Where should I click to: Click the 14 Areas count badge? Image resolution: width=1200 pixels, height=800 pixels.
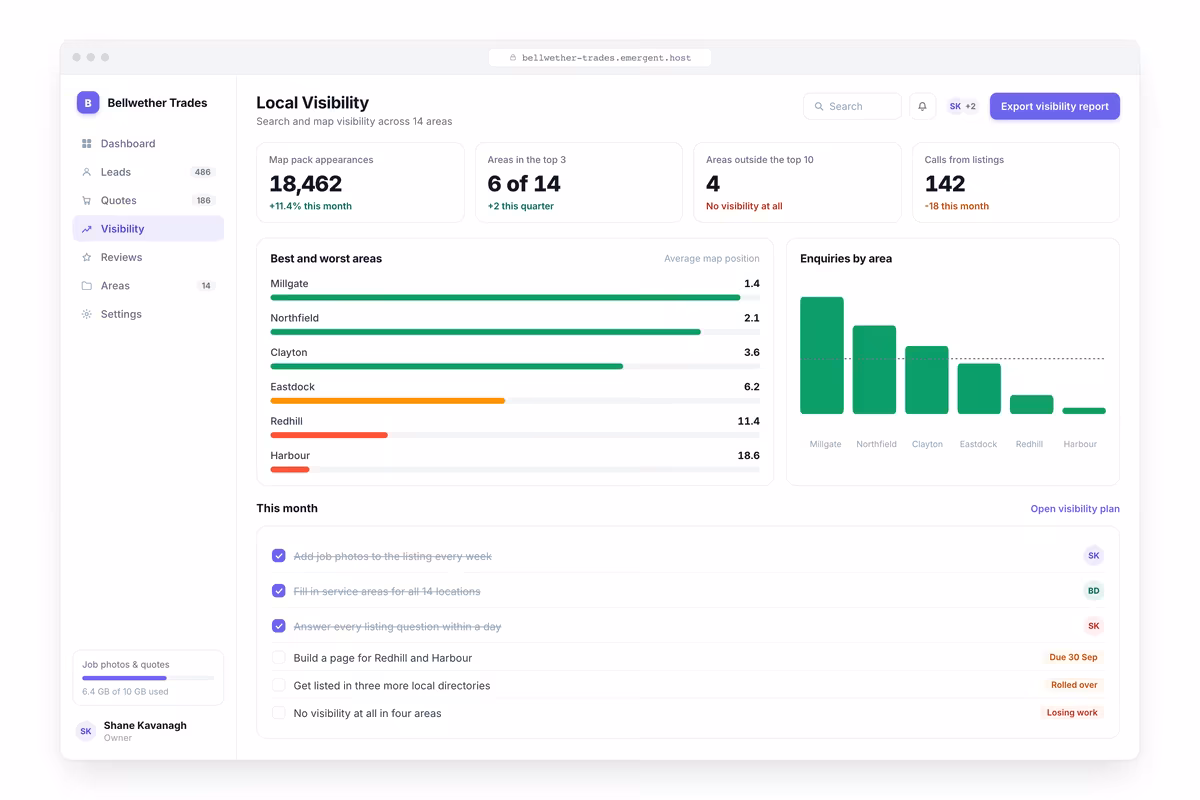(x=206, y=286)
